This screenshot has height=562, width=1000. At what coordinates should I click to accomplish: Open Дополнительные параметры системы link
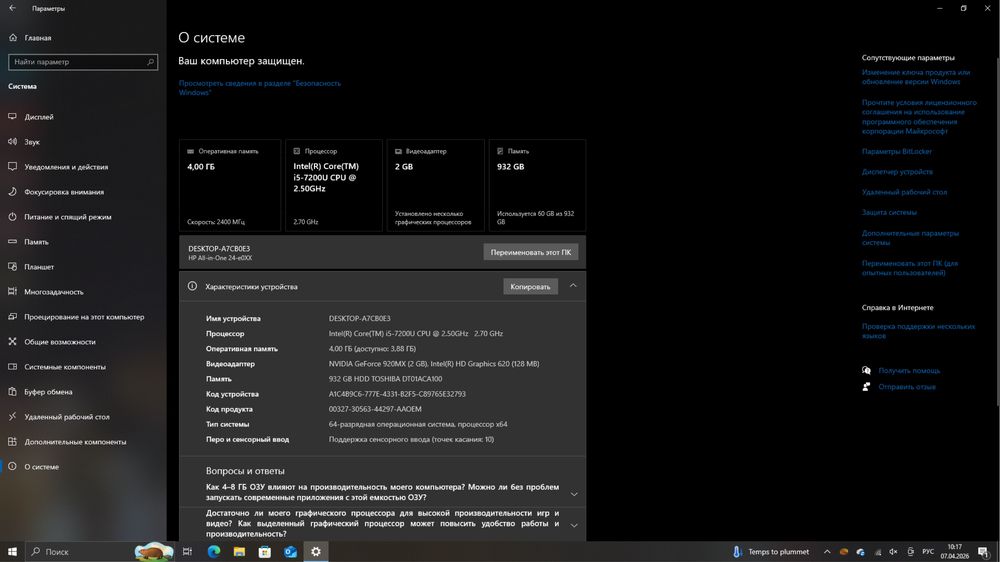(x=910, y=238)
